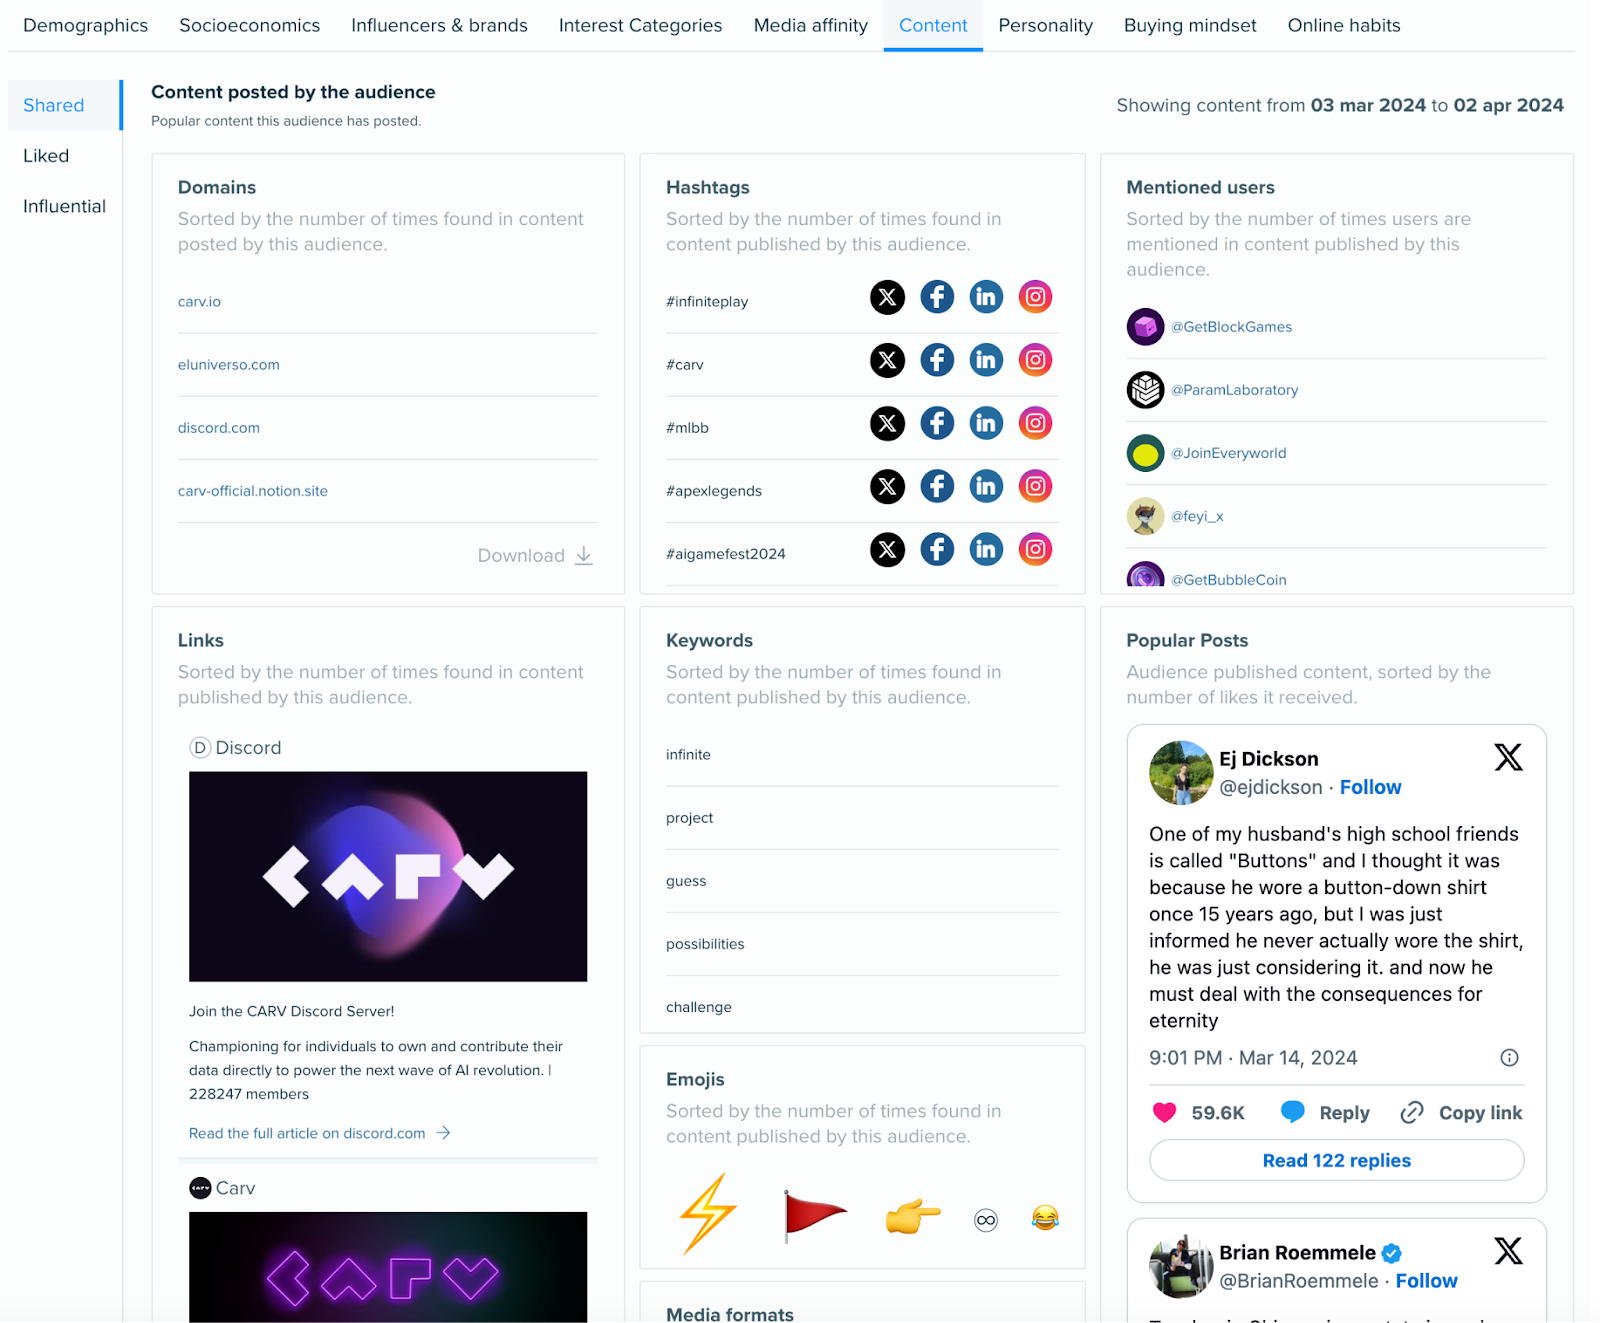Open the Demographics tab
Image resolution: width=1600 pixels, height=1323 pixels.
[85, 25]
